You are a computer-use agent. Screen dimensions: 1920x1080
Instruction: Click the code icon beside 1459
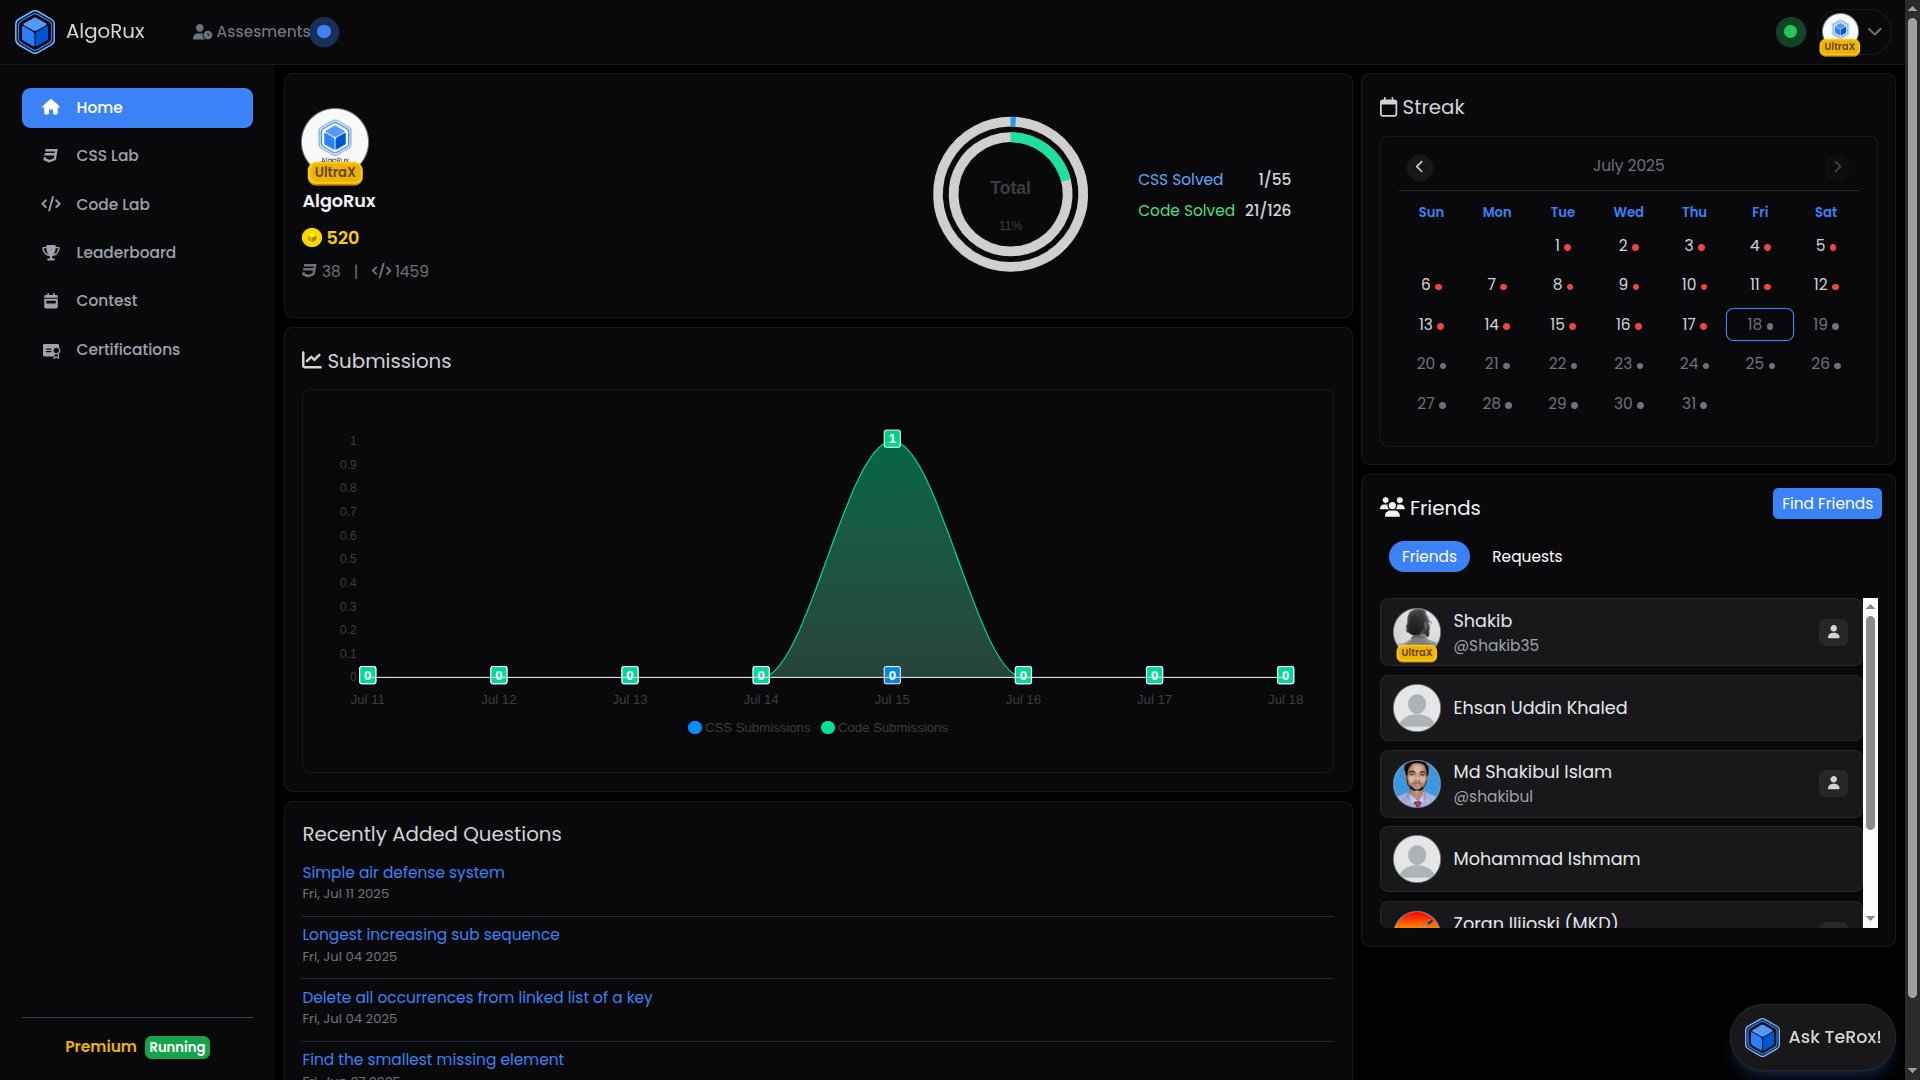click(x=381, y=271)
